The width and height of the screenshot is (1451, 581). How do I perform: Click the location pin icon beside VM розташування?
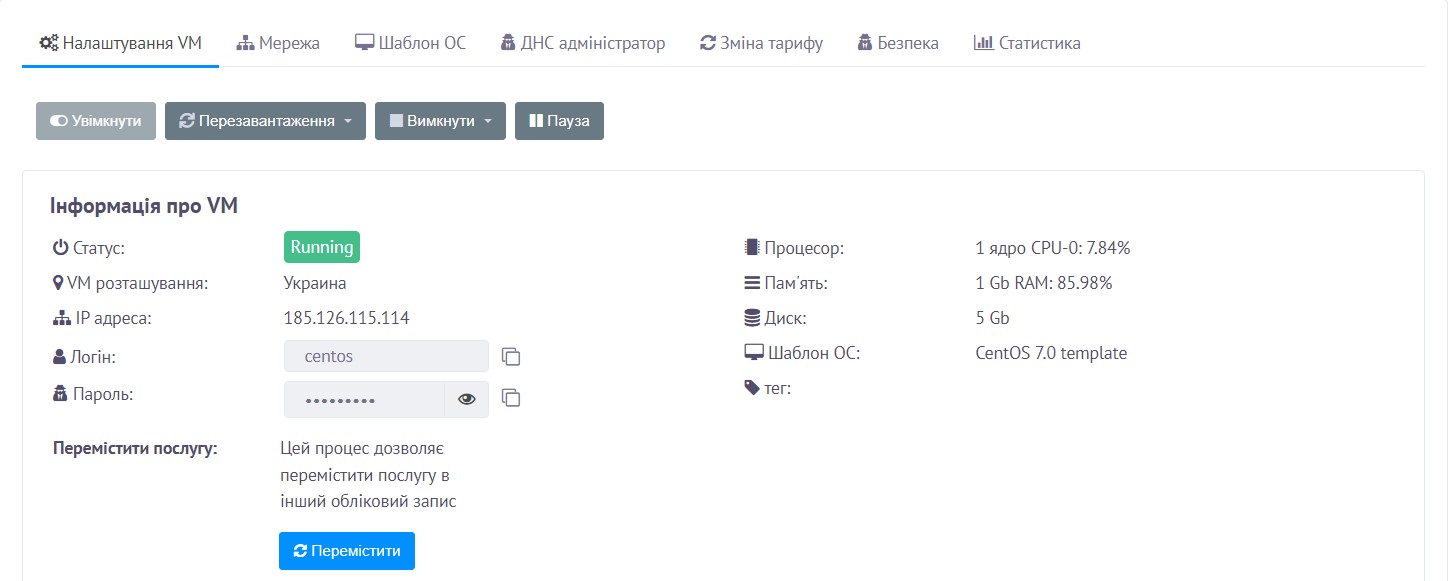(59, 283)
